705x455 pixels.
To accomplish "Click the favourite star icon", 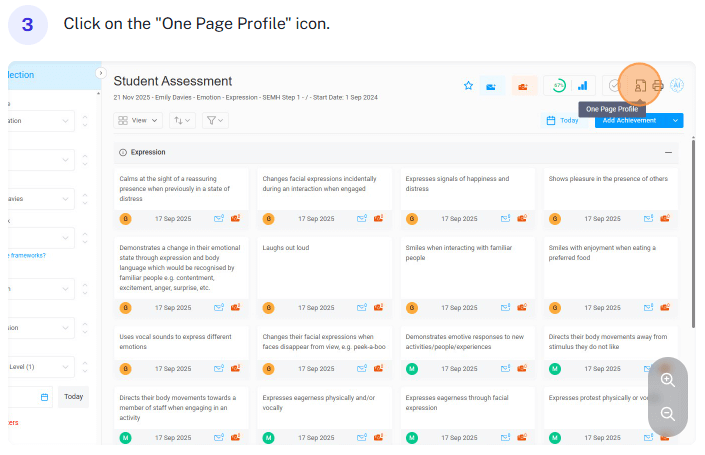I will [x=468, y=86].
